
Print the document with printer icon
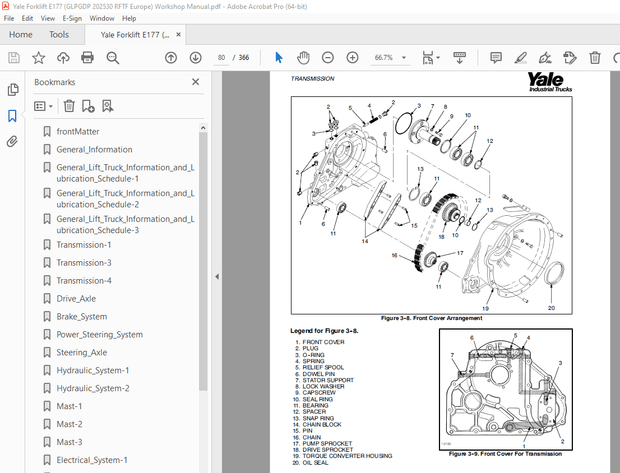point(87,58)
